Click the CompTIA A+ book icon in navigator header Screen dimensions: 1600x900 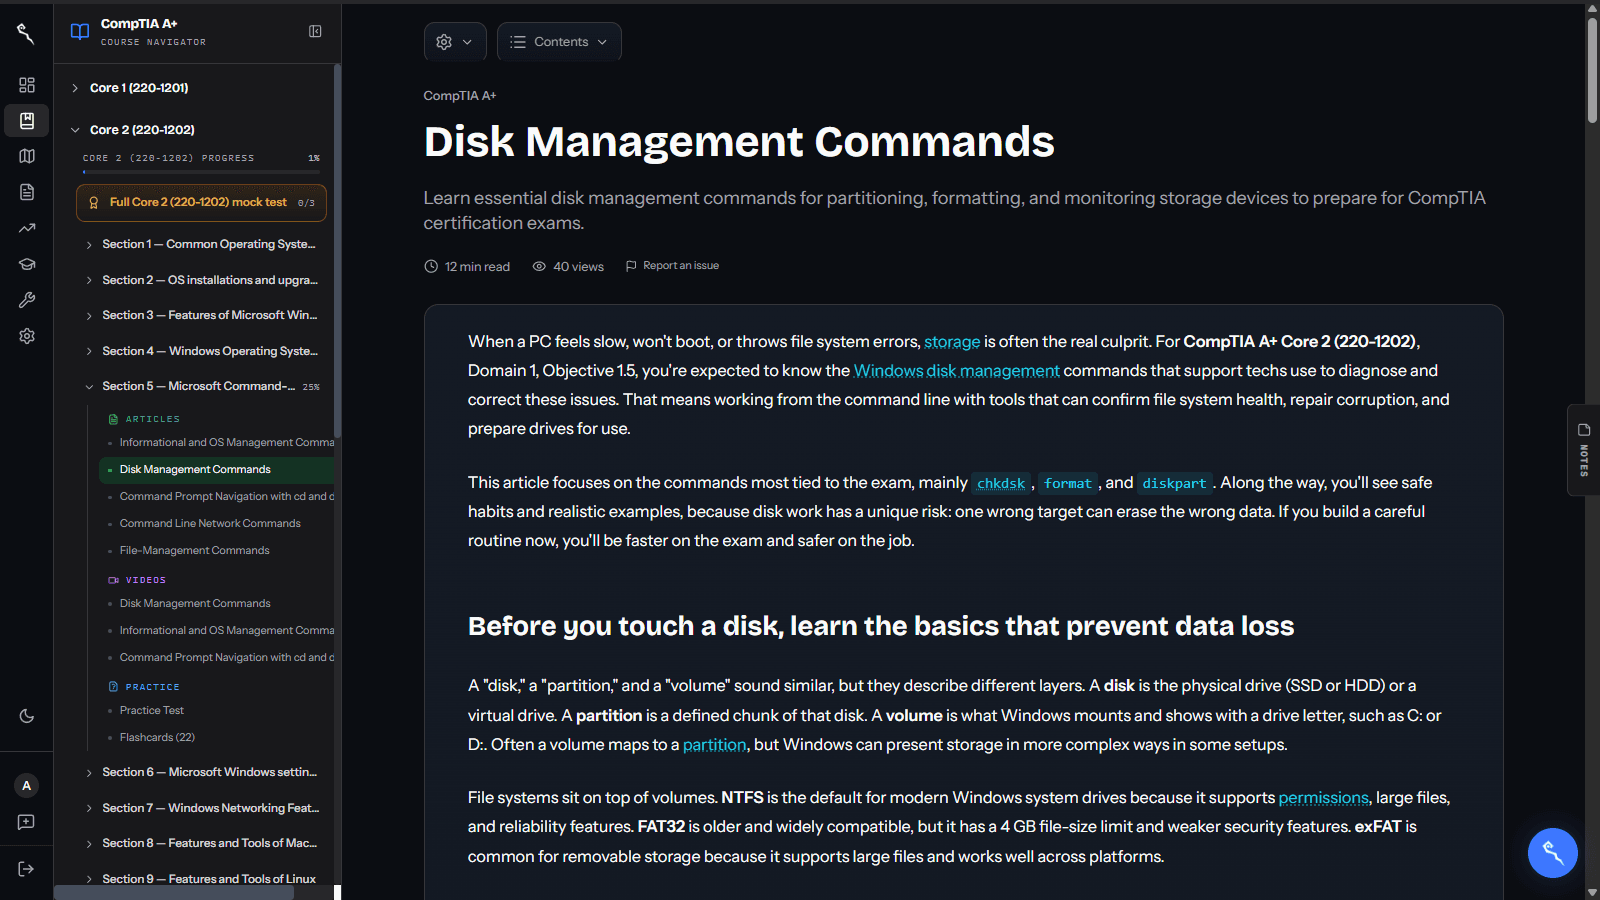click(80, 32)
